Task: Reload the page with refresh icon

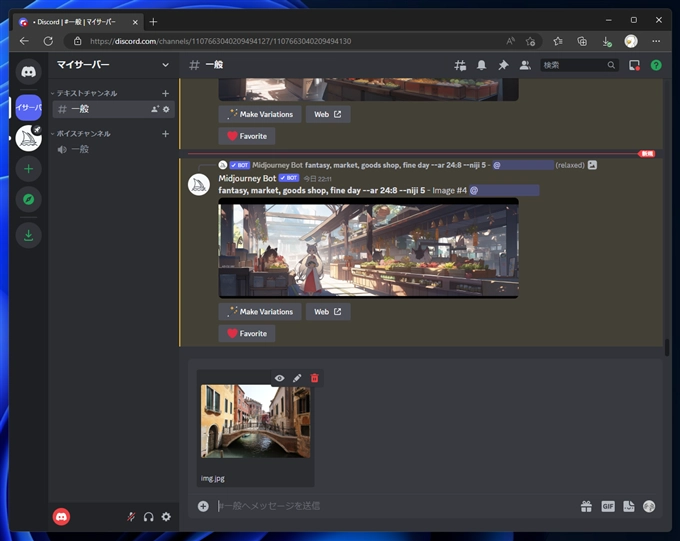Action: pyautogui.click(x=48, y=41)
